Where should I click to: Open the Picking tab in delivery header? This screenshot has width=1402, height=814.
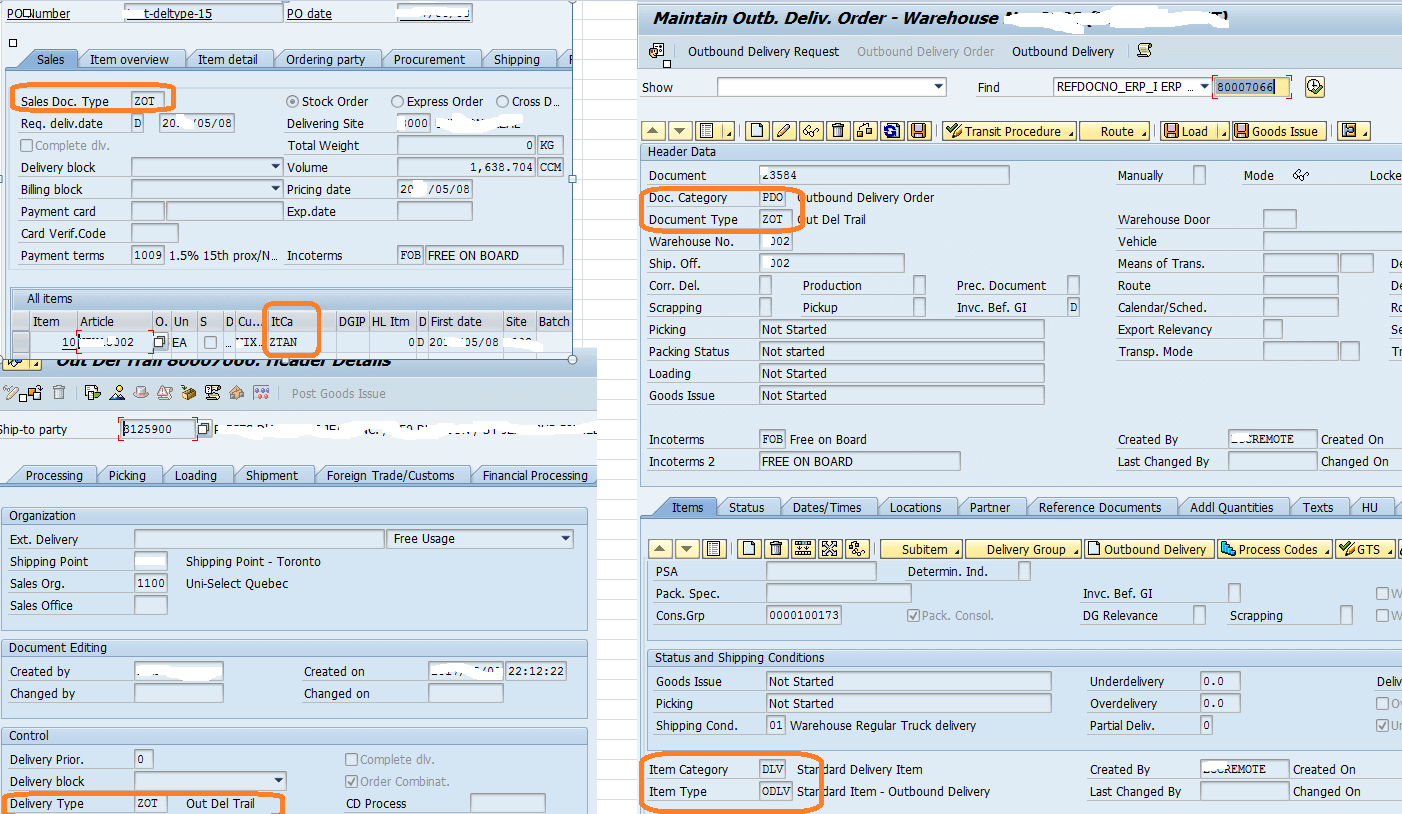[x=127, y=475]
